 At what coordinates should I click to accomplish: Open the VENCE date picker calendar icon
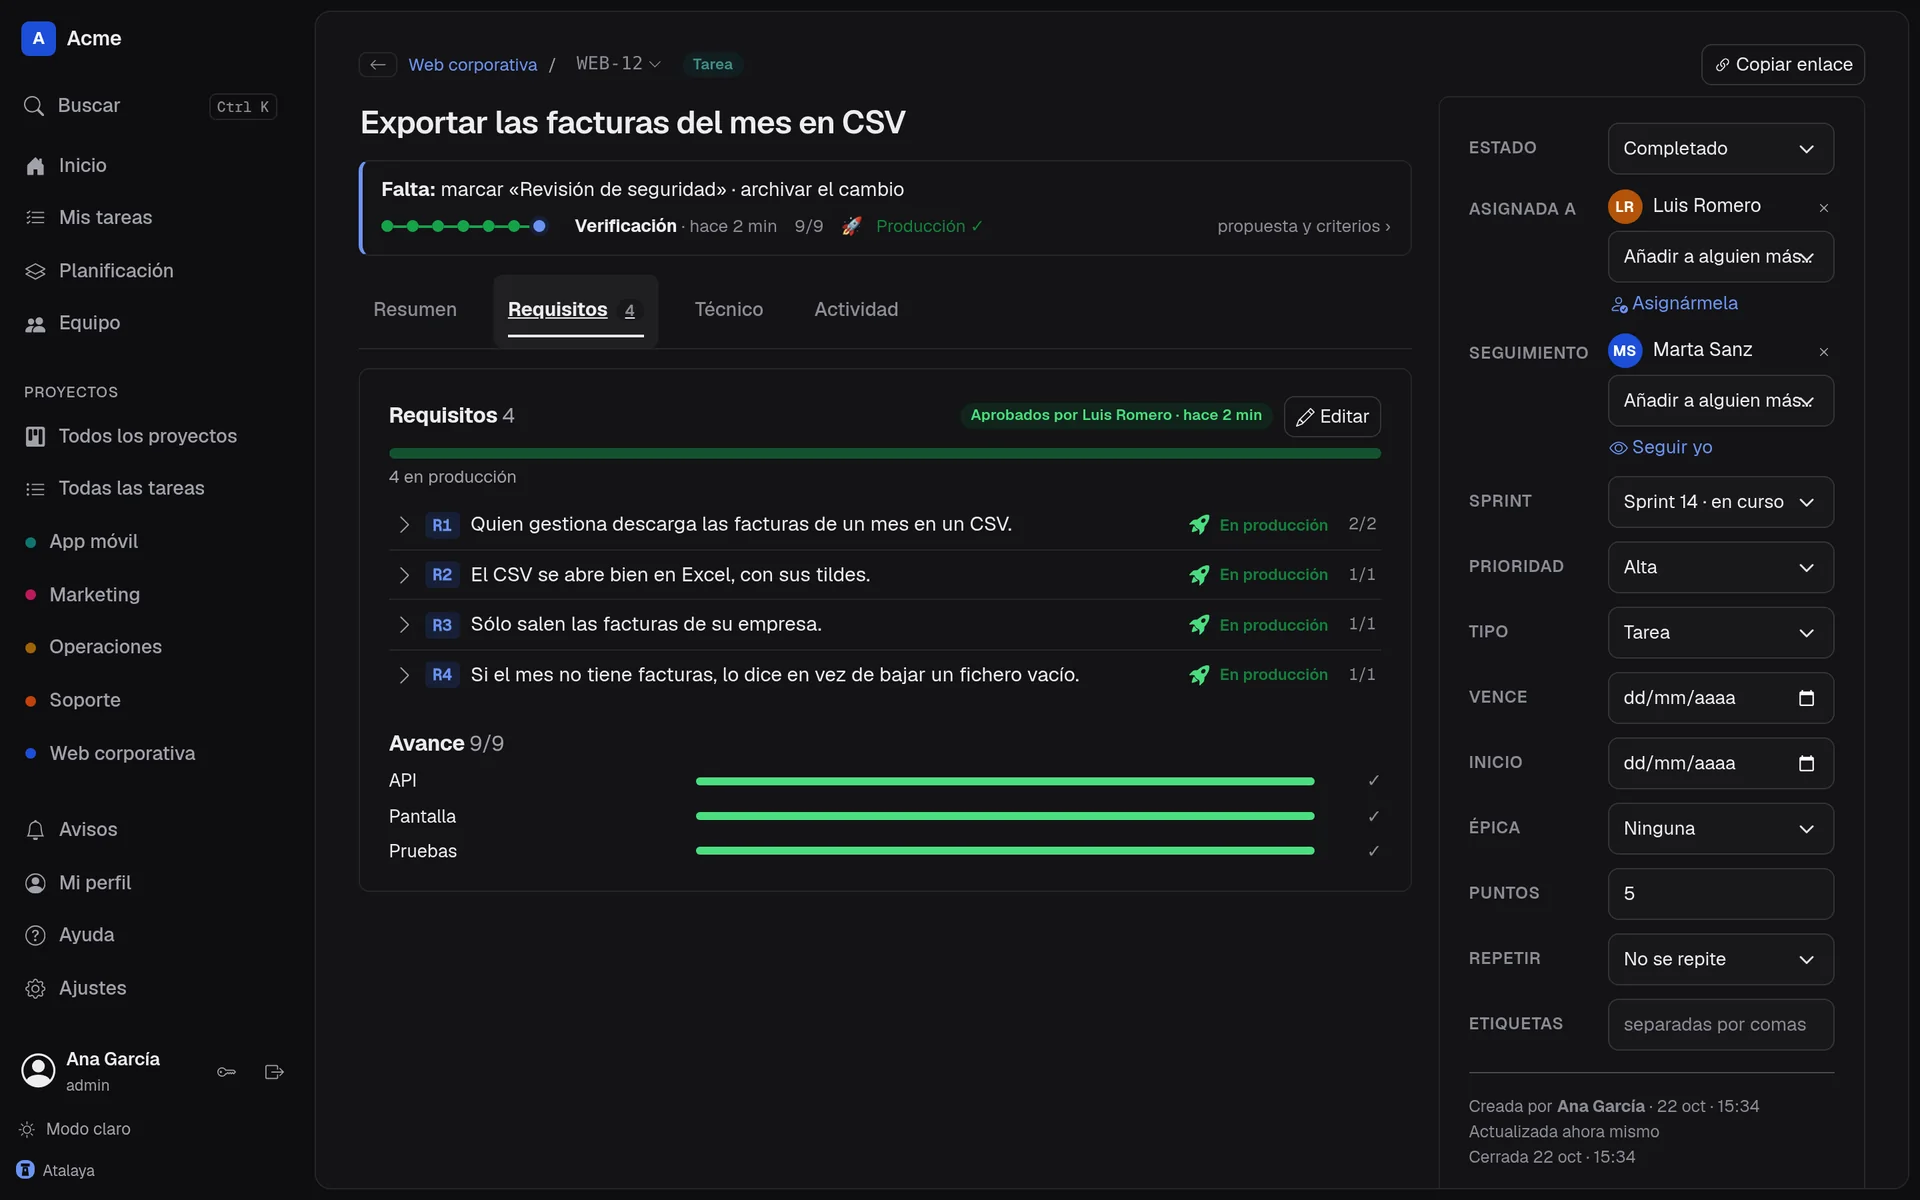point(1806,698)
